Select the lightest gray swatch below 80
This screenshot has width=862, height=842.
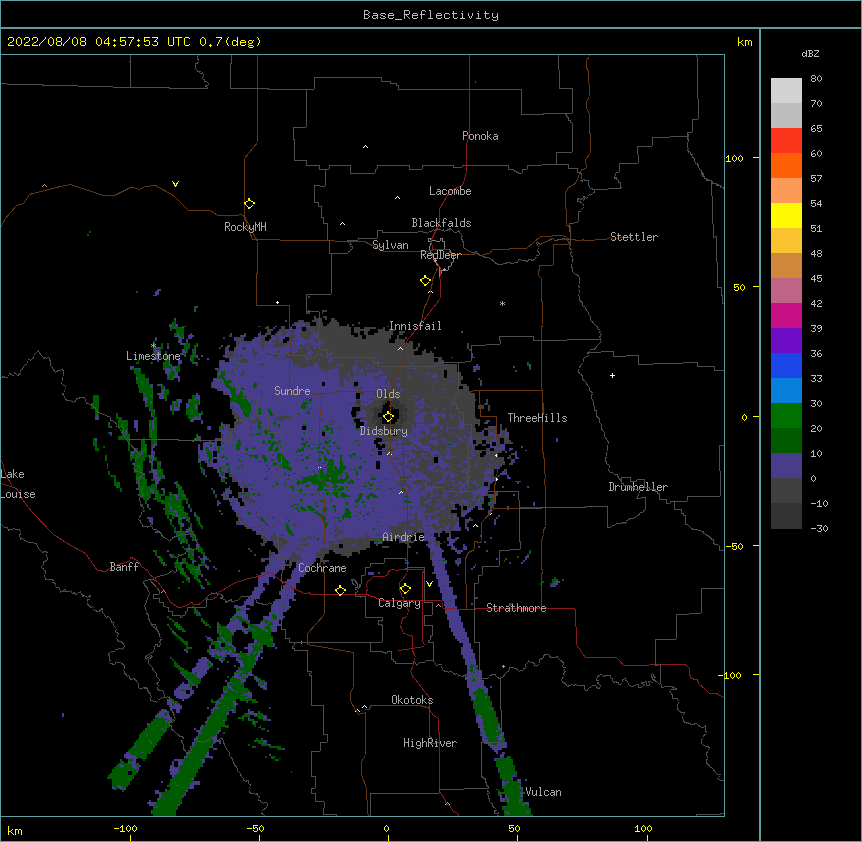click(786, 91)
